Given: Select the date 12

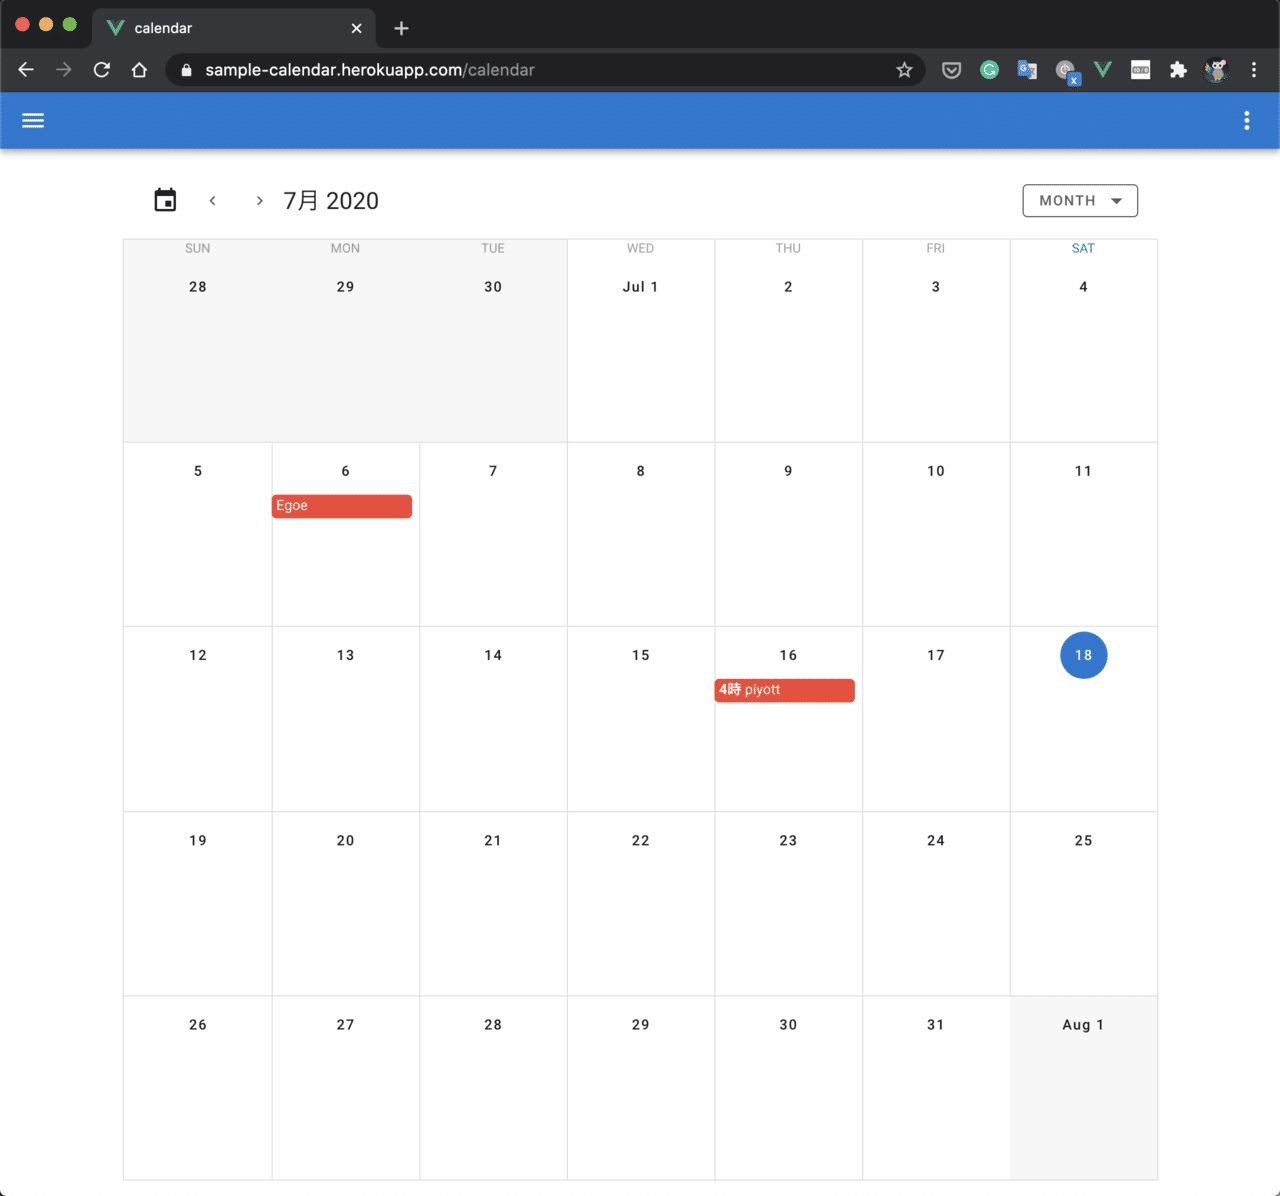Looking at the screenshot, I should coord(198,655).
